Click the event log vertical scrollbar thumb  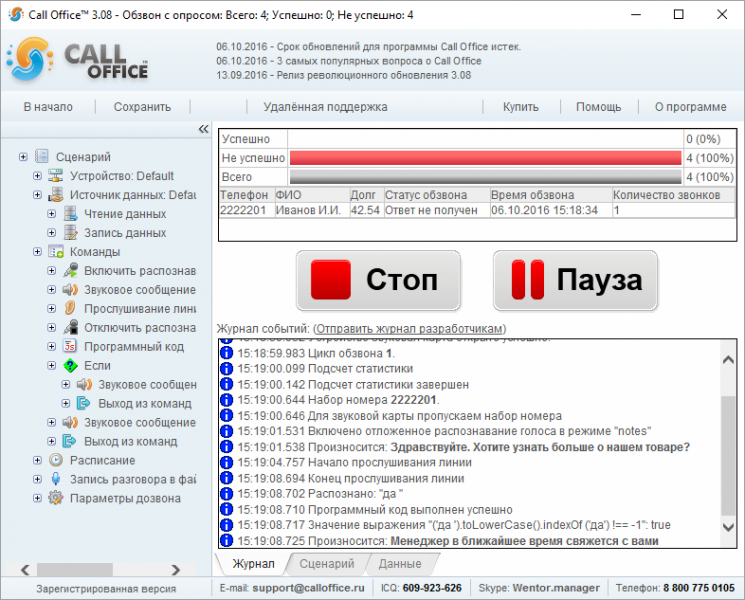pyautogui.click(x=728, y=456)
